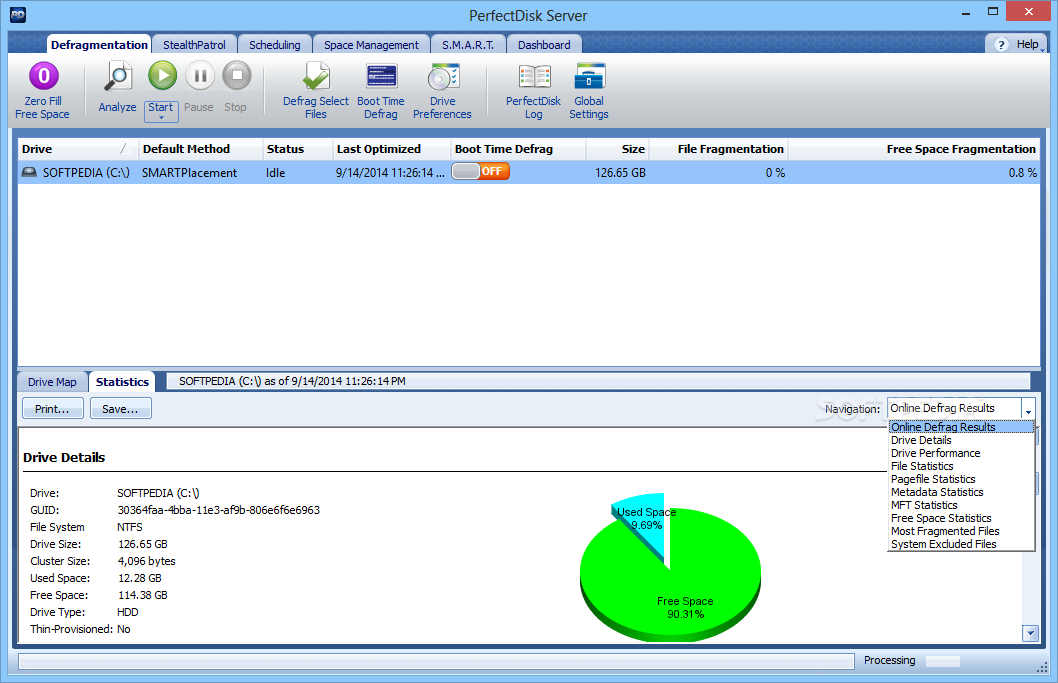This screenshot has width=1058, height=683.
Task: Select the Statistics tab
Action: coord(122,382)
